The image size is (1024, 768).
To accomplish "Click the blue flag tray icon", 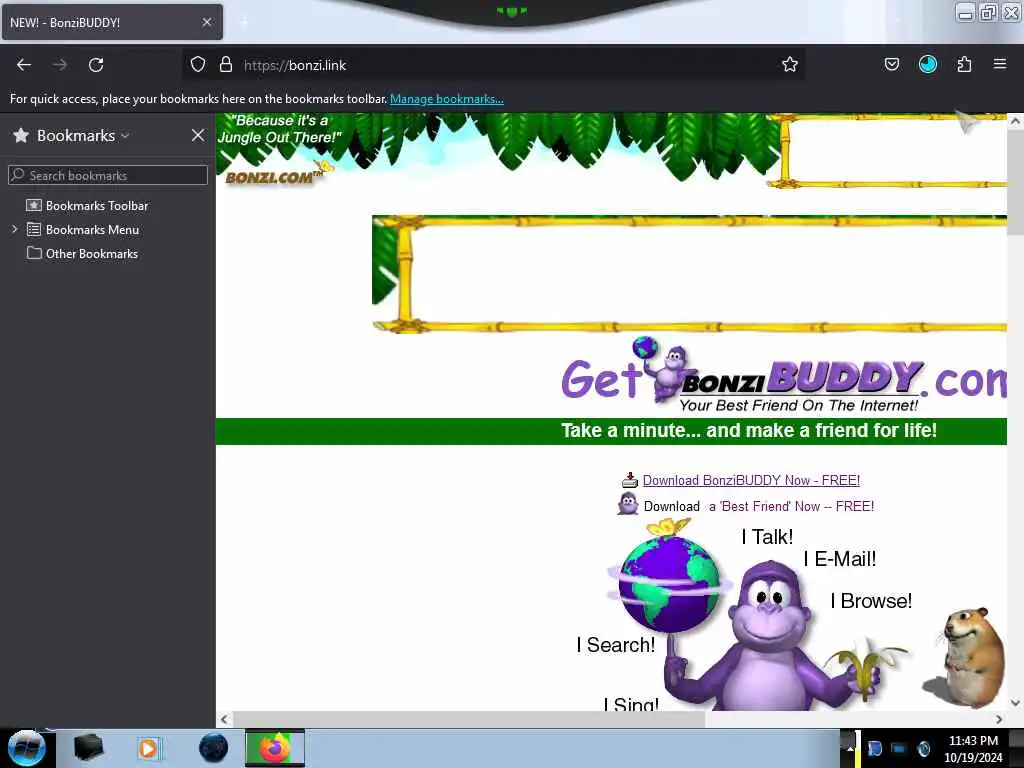I will pos(874,748).
